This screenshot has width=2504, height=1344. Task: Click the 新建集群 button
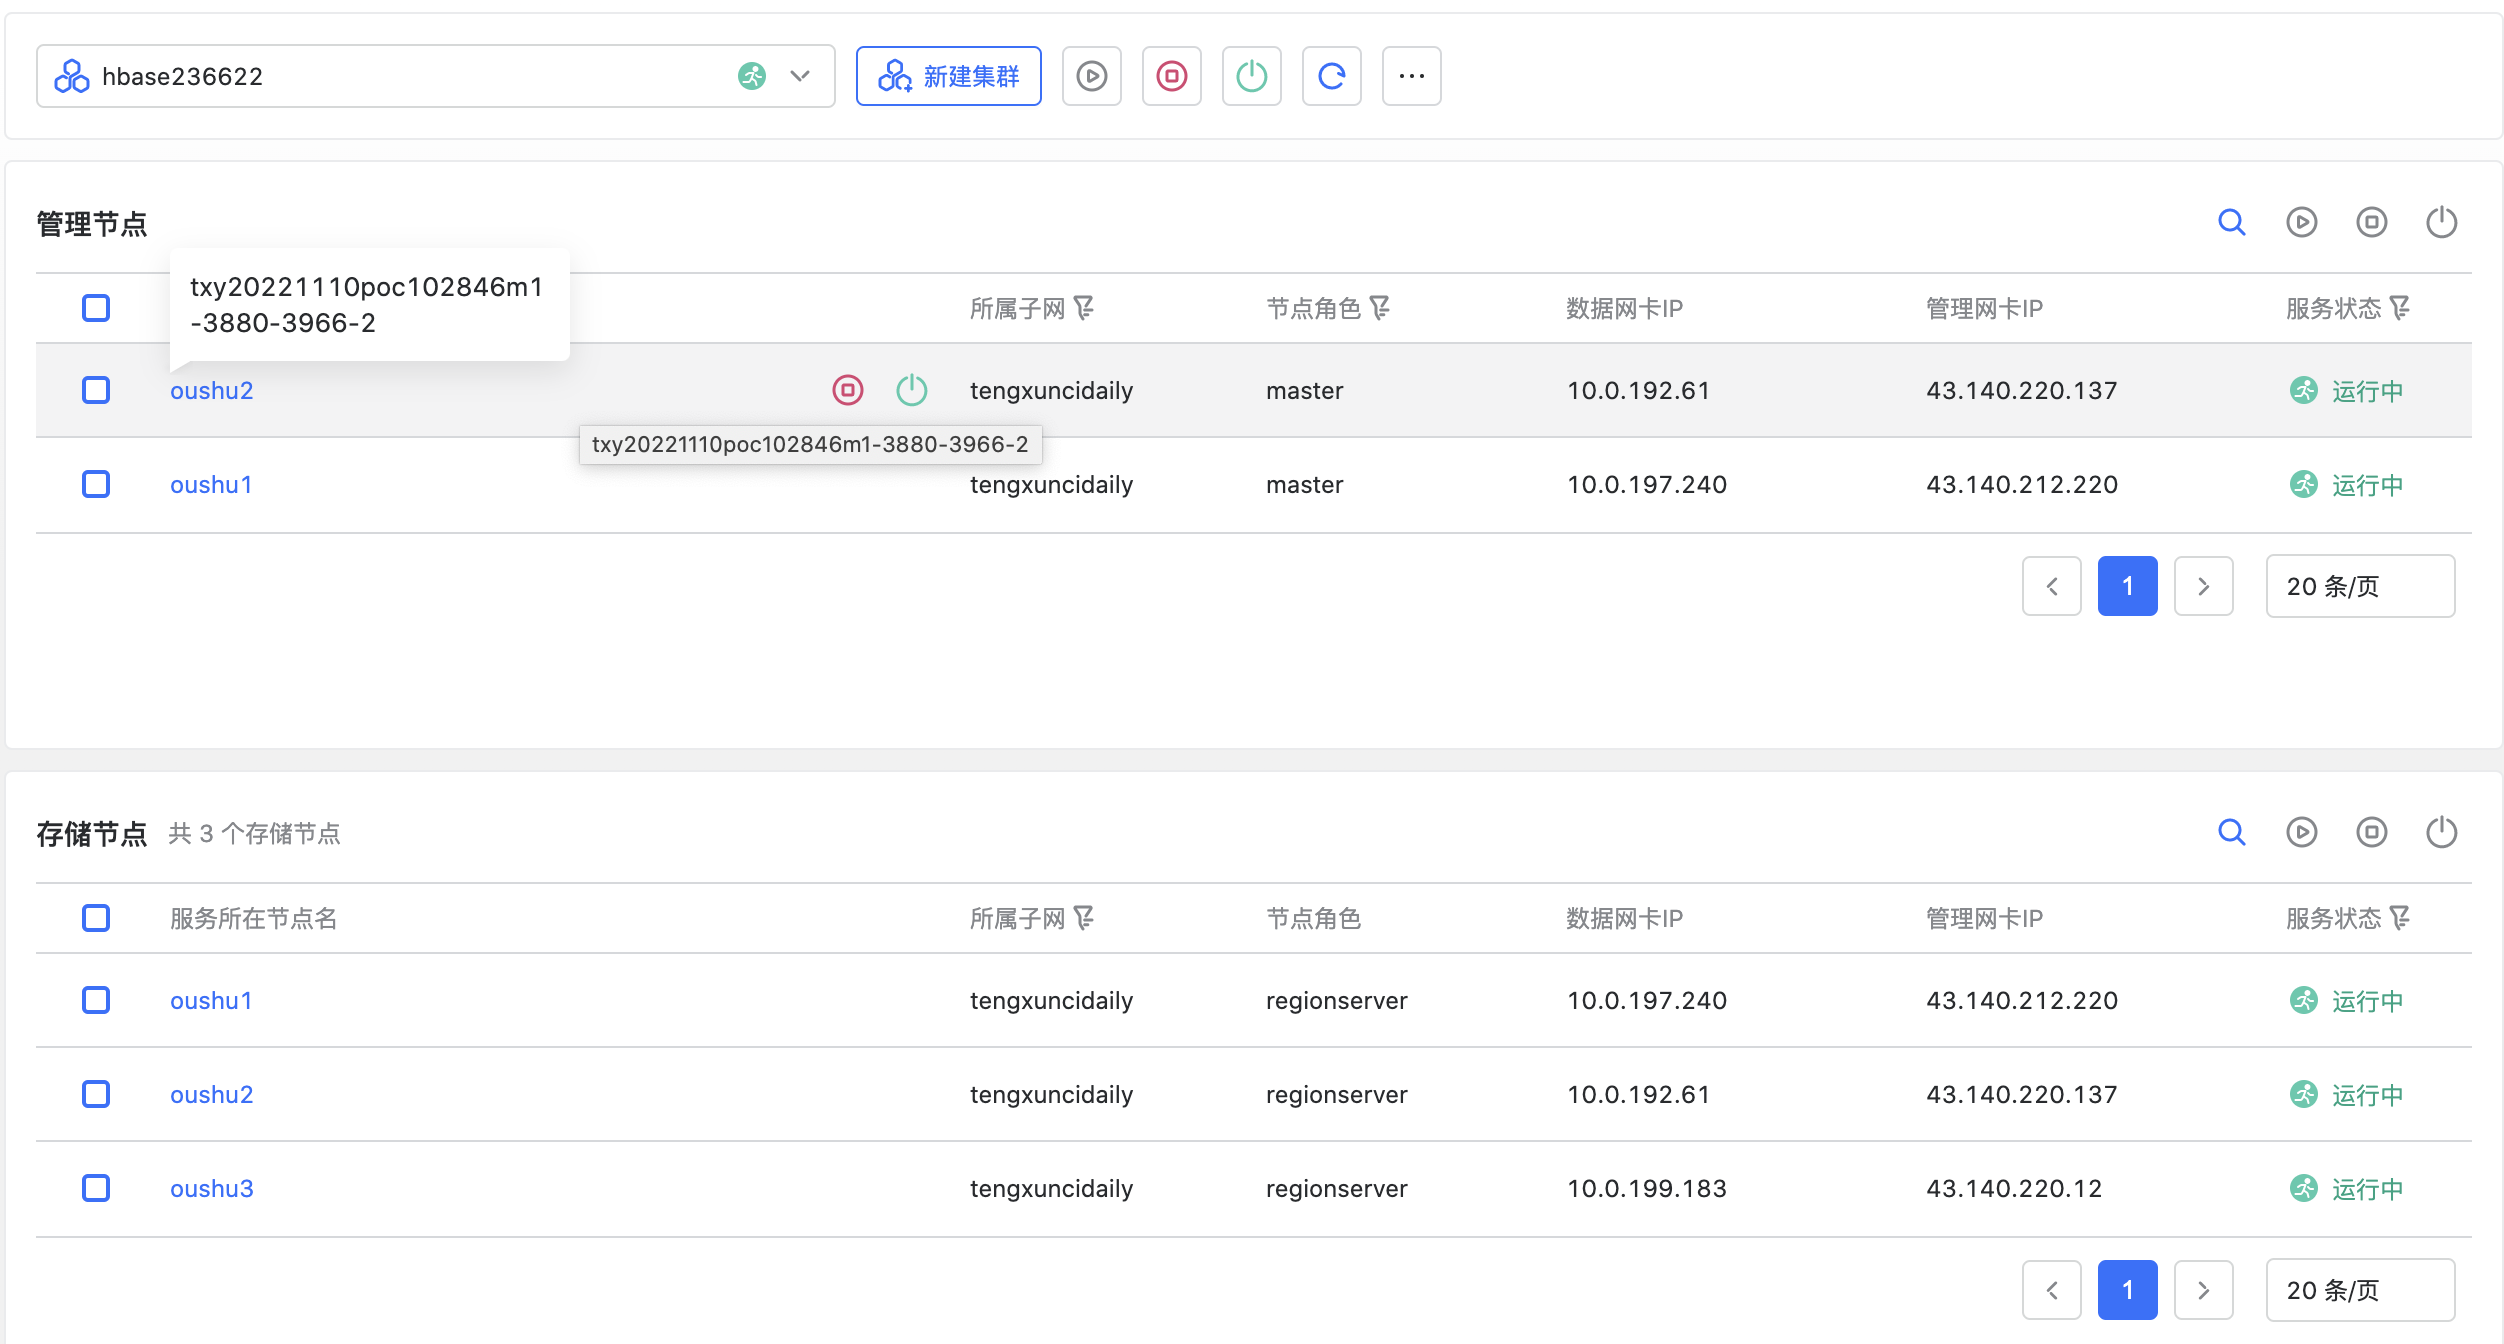click(948, 76)
